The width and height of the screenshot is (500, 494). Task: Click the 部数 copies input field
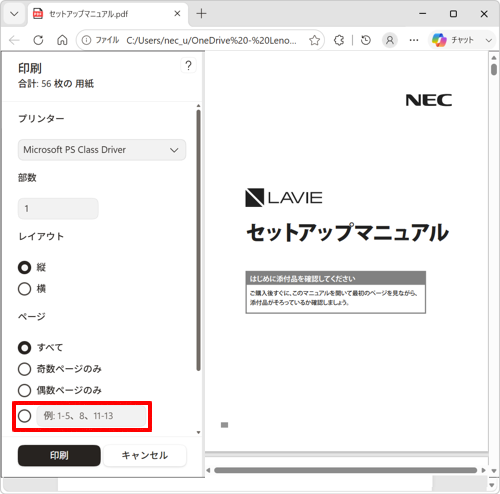point(58,209)
